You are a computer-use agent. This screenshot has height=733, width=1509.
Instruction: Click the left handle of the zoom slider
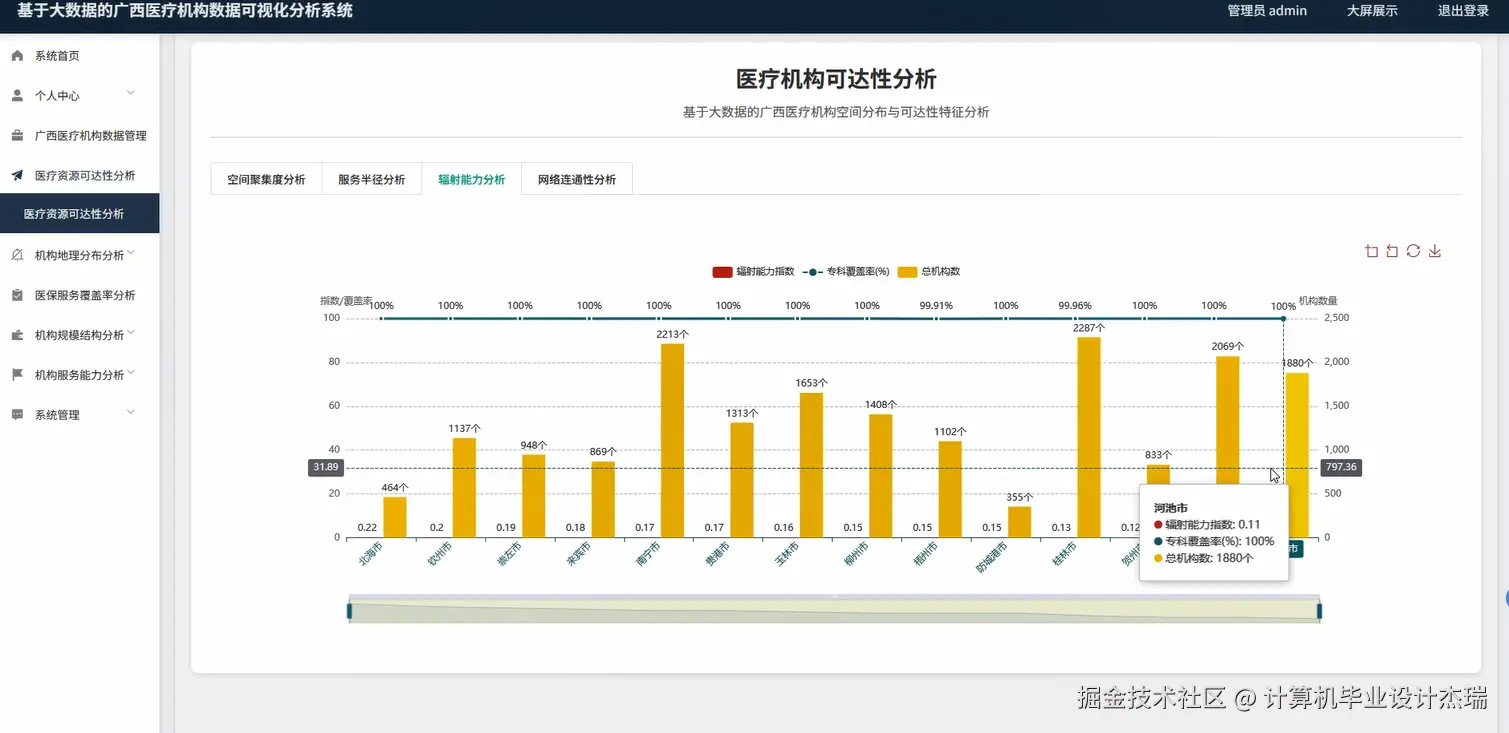click(x=349, y=611)
